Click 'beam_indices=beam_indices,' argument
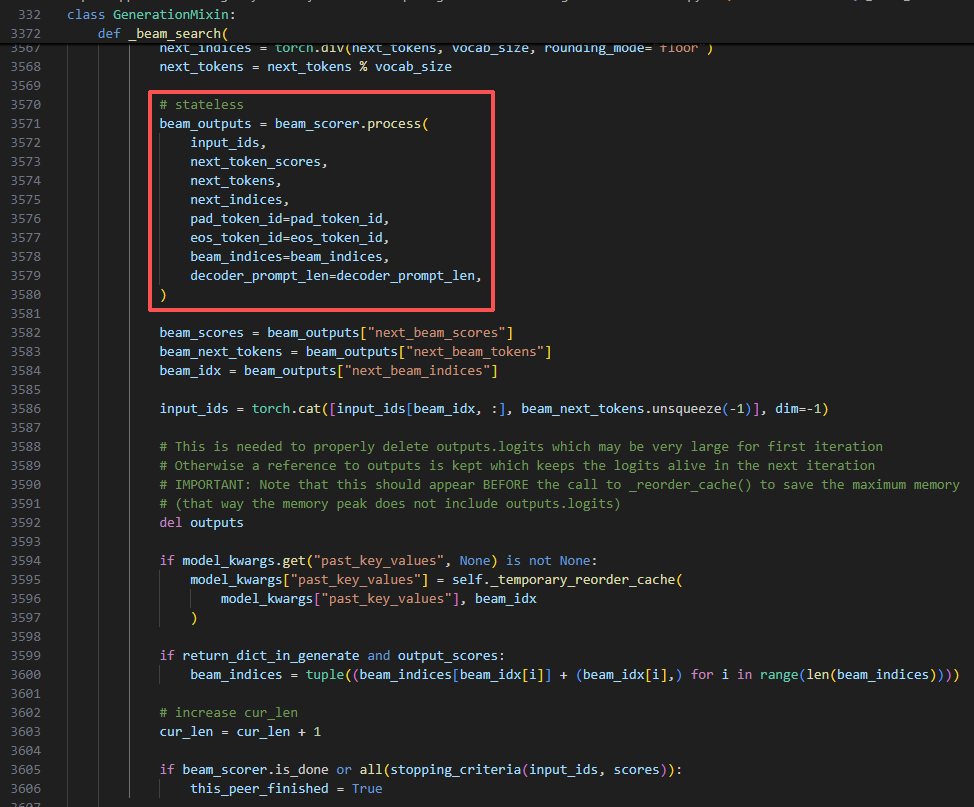974x807 pixels. (x=289, y=257)
